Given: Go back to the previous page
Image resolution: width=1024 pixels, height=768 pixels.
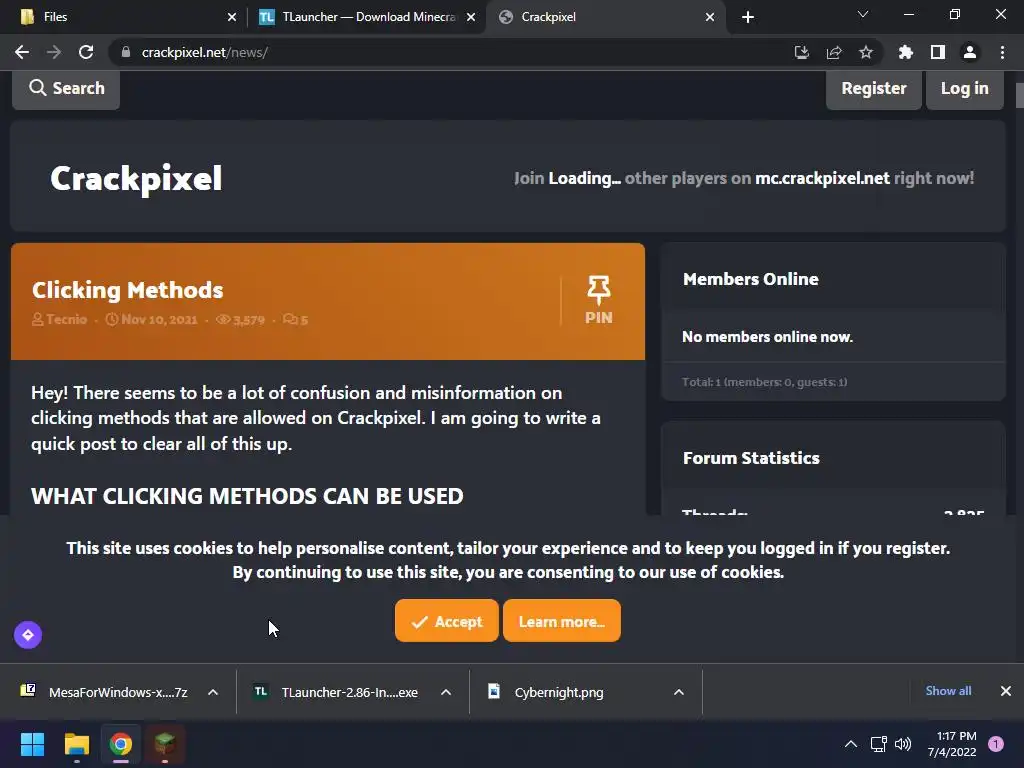Looking at the screenshot, I should 22,52.
